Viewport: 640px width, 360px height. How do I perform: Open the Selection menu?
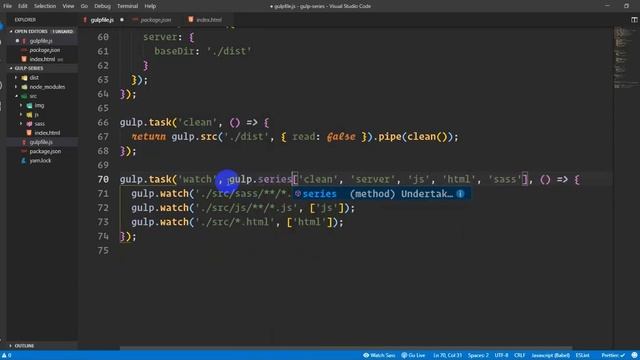point(44,6)
